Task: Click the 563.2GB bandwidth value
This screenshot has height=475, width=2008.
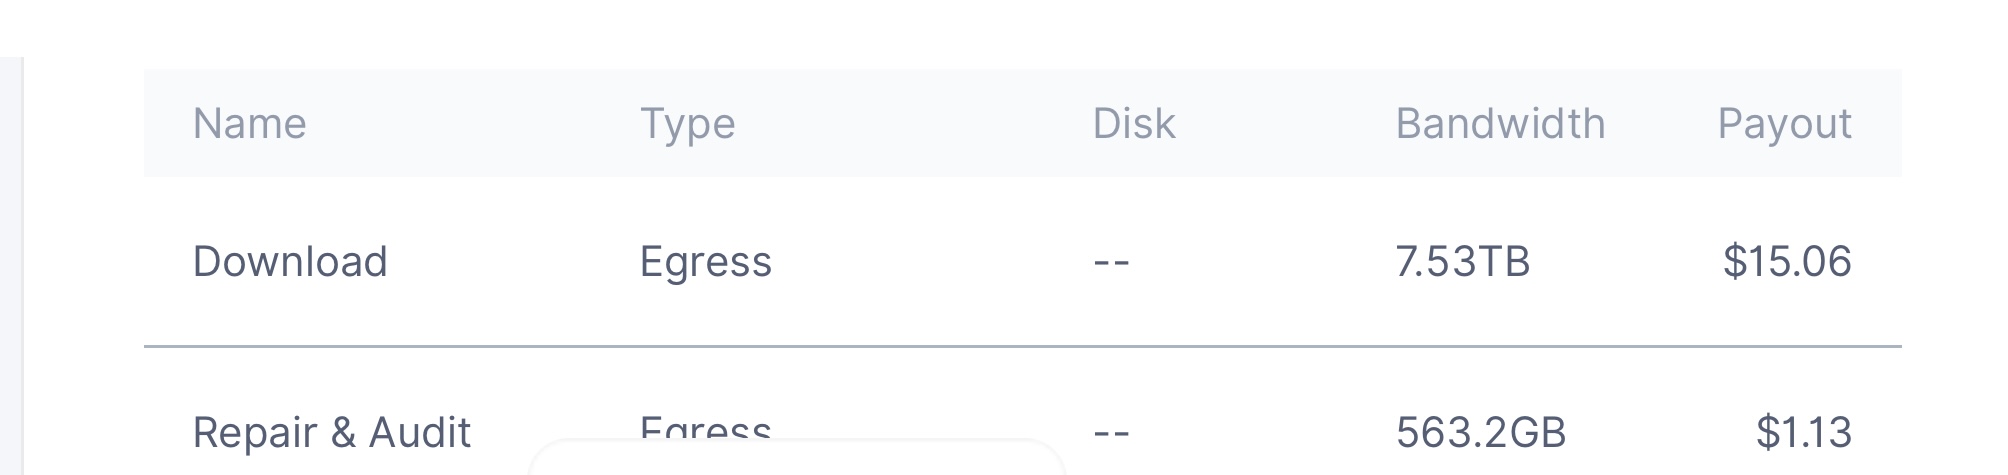Action: coord(1480,433)
